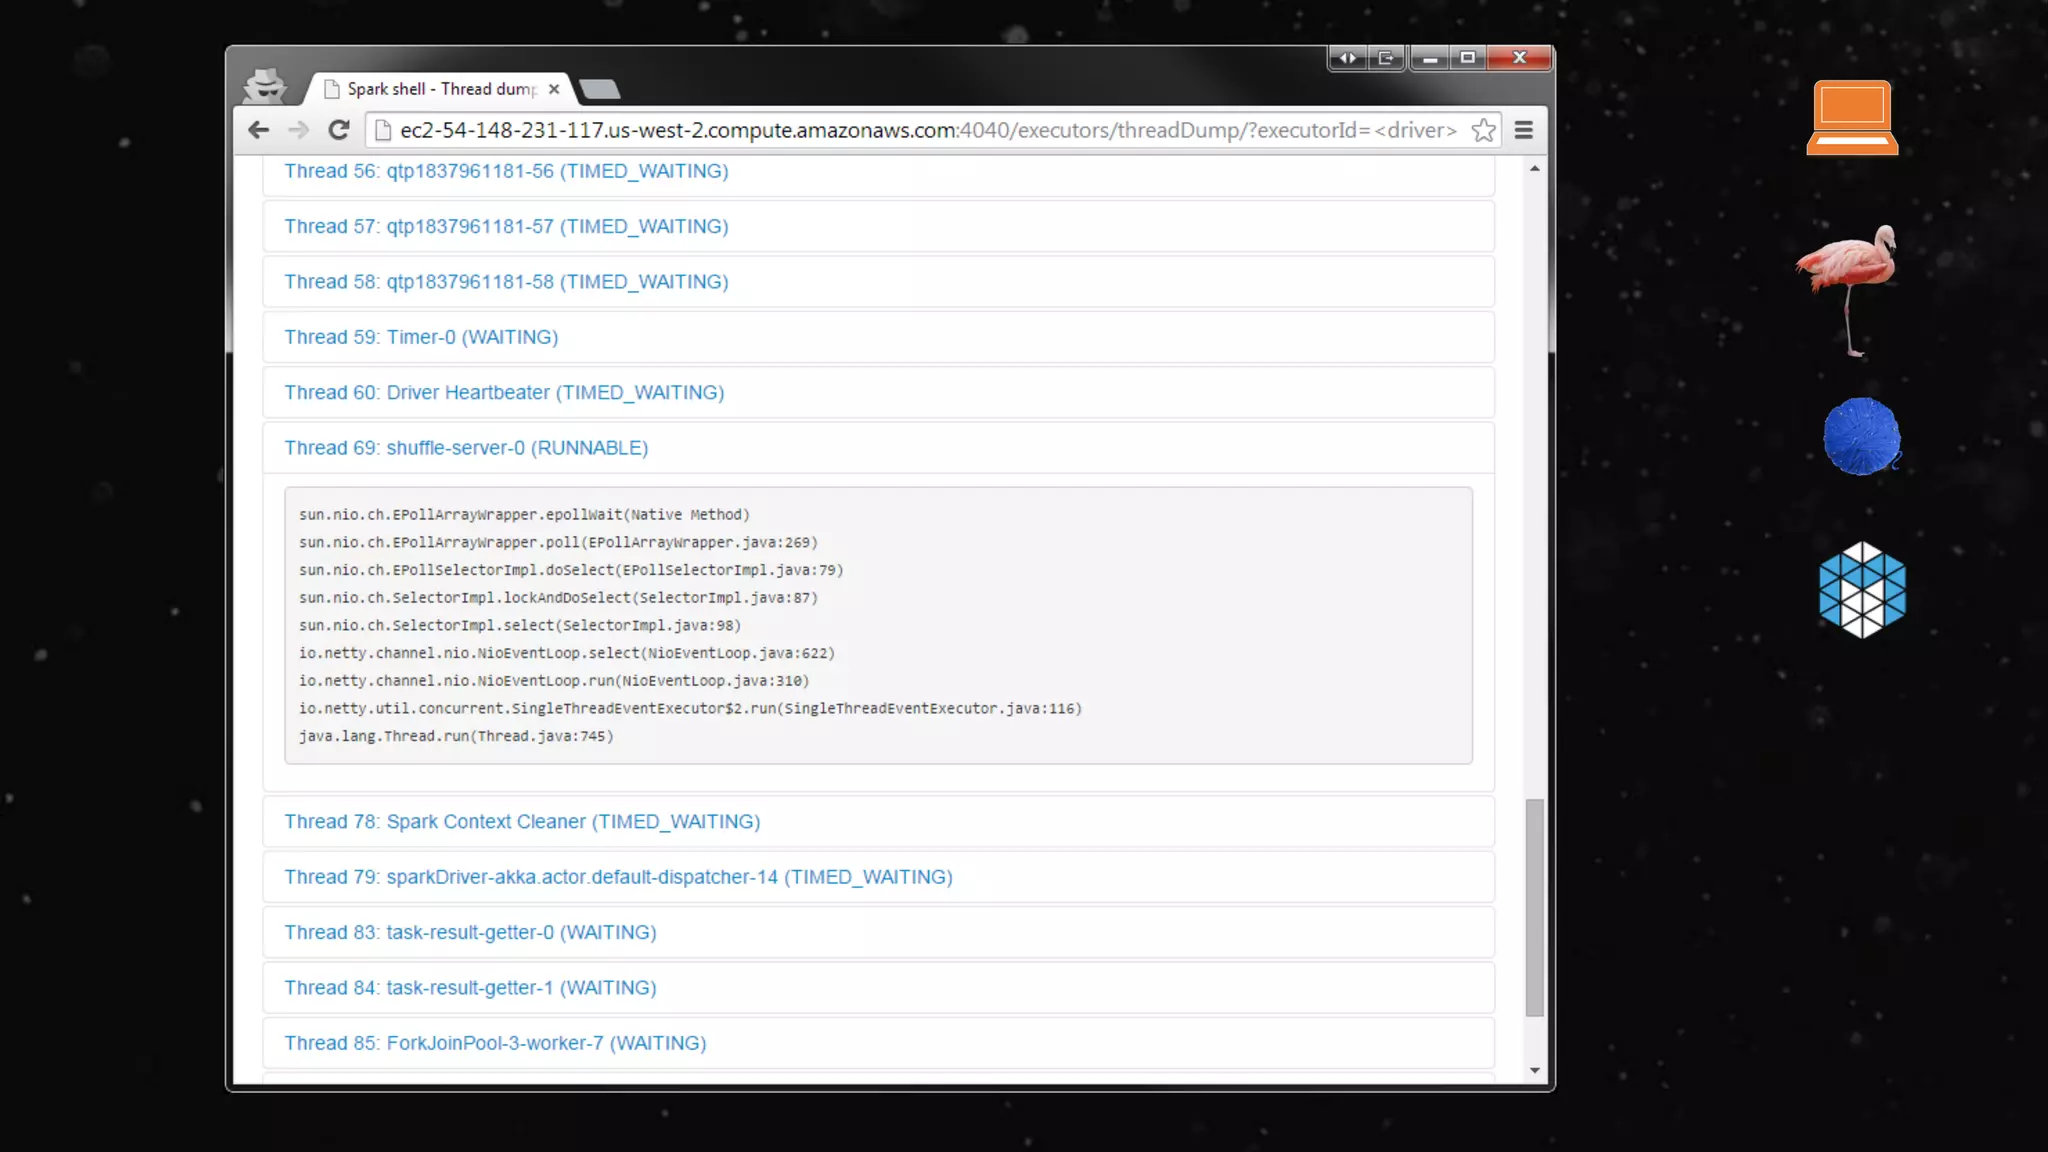This screenshot has width=2048, height=1152.
Task: Expand Thread 78 Spark Context Cleaner
Action: 522,822
